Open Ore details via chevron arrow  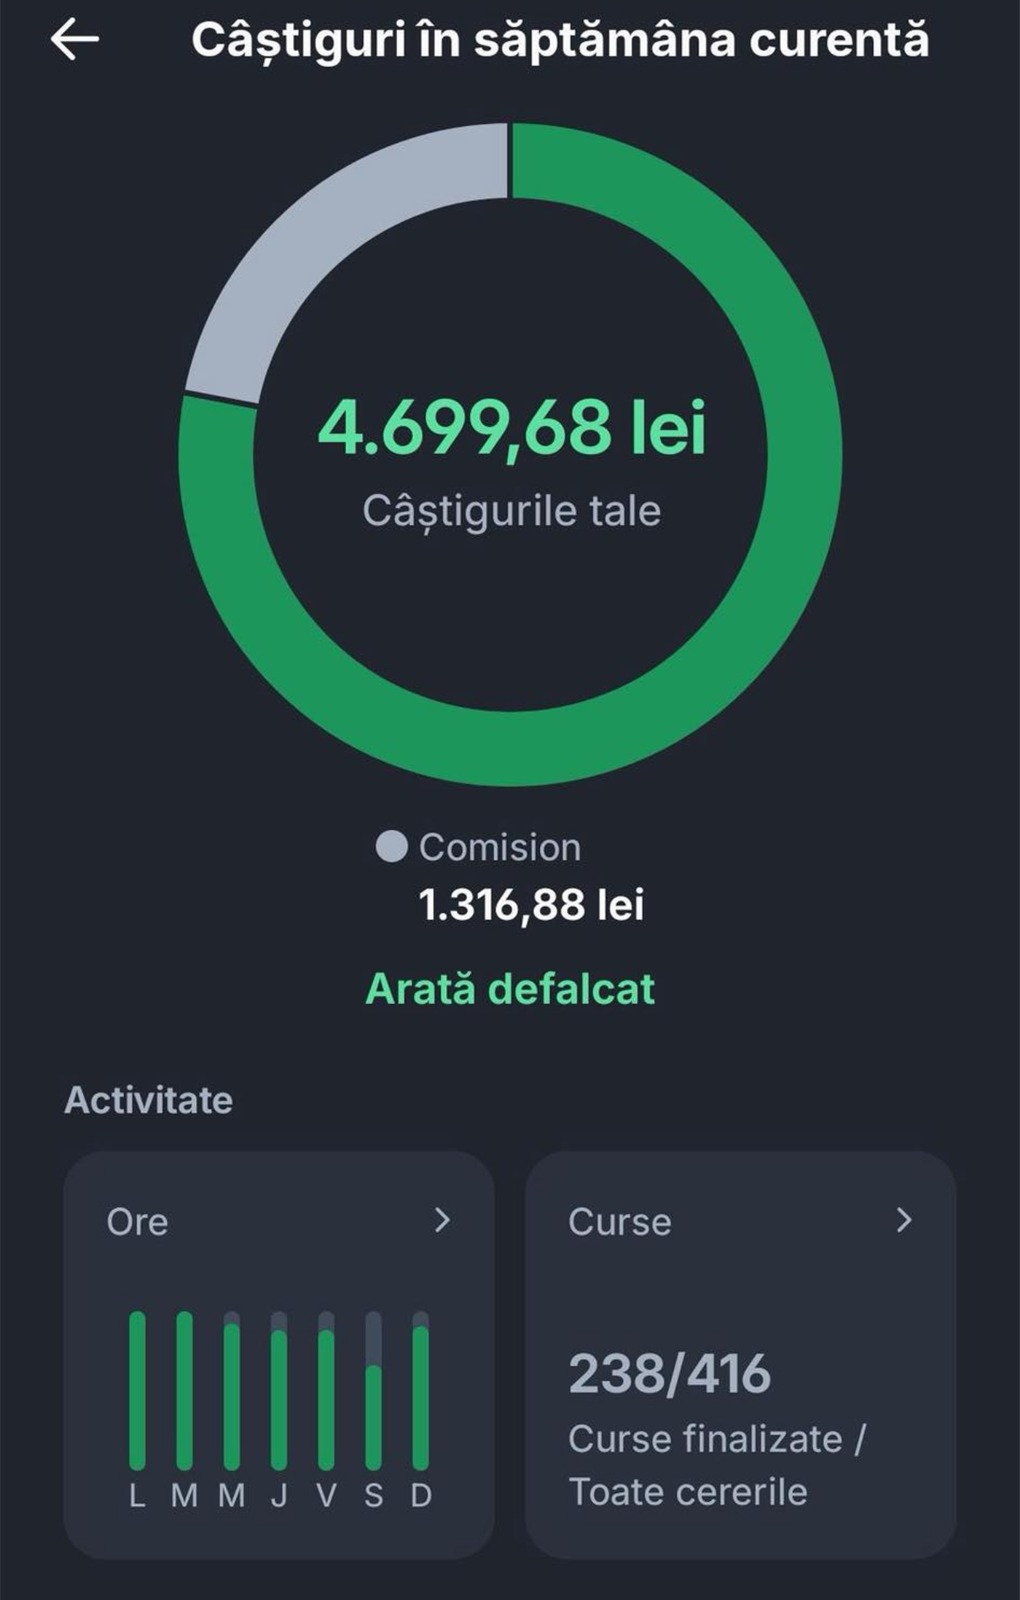442,1220
